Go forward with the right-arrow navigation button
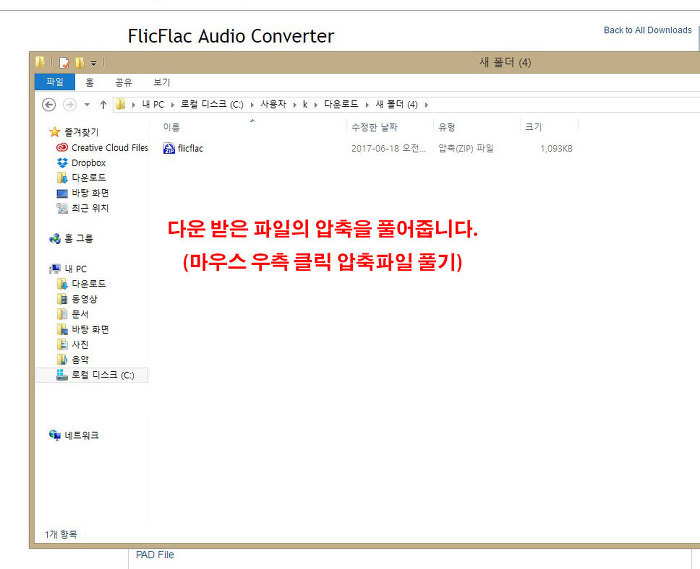The image size is (700, 569). tap(69, 105)
